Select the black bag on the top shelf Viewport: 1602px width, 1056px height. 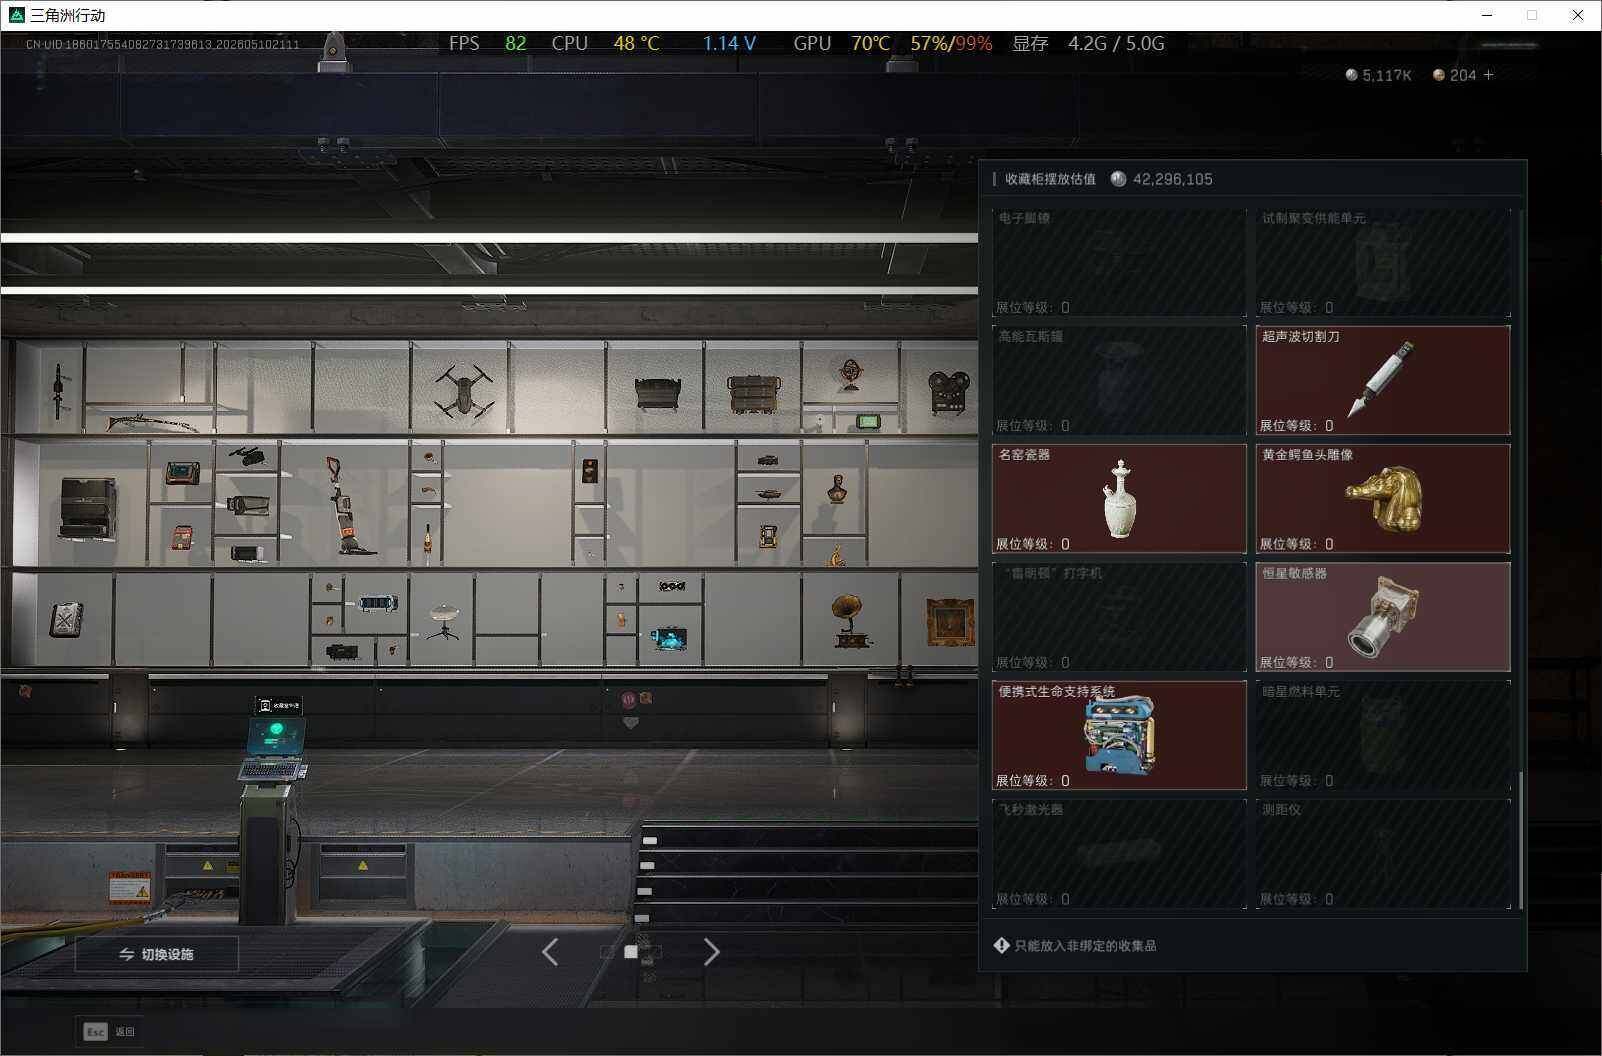click(x=658, y=394)
